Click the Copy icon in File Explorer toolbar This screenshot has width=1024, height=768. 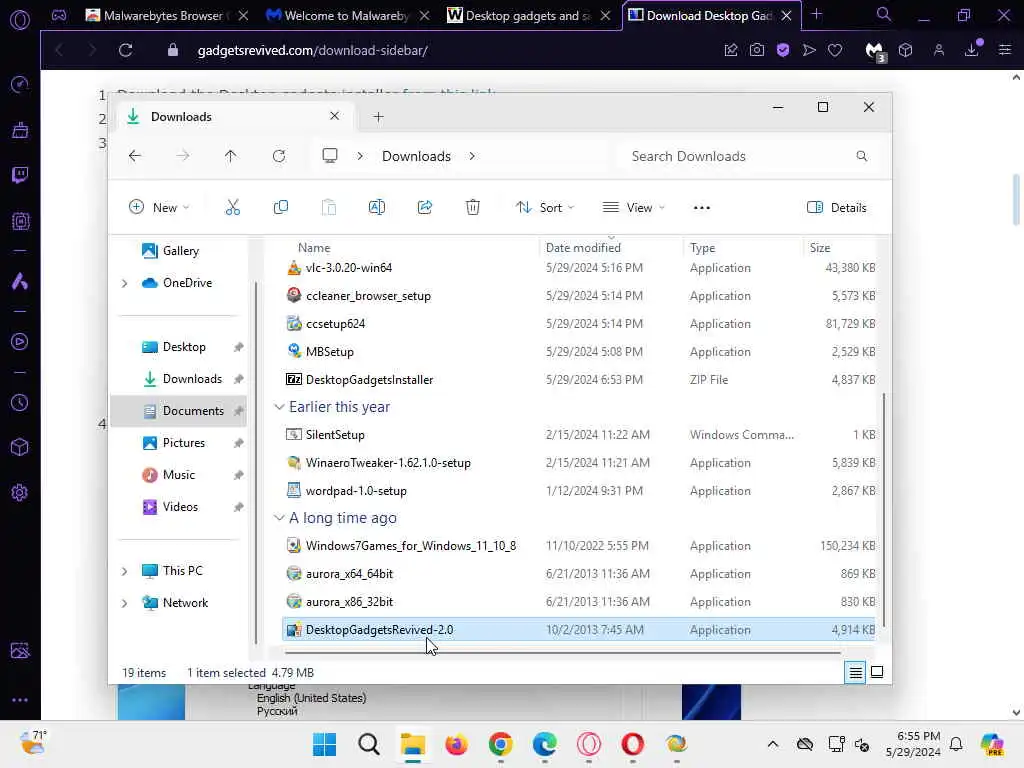click(x=281, y=208)
